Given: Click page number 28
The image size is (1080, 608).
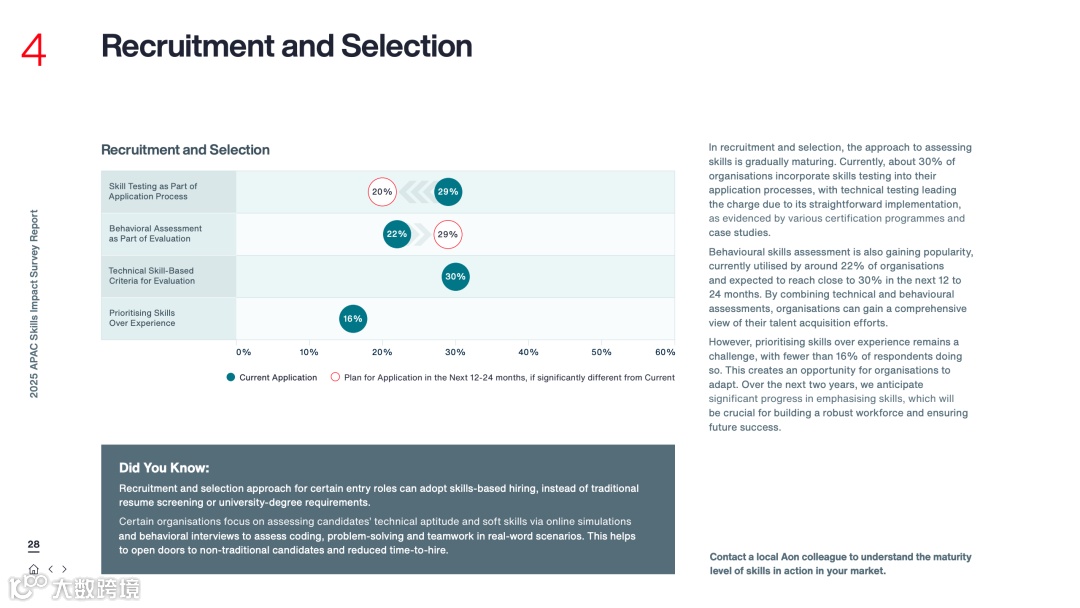Looking at the screenshot, I should click(x=34, y=545).
